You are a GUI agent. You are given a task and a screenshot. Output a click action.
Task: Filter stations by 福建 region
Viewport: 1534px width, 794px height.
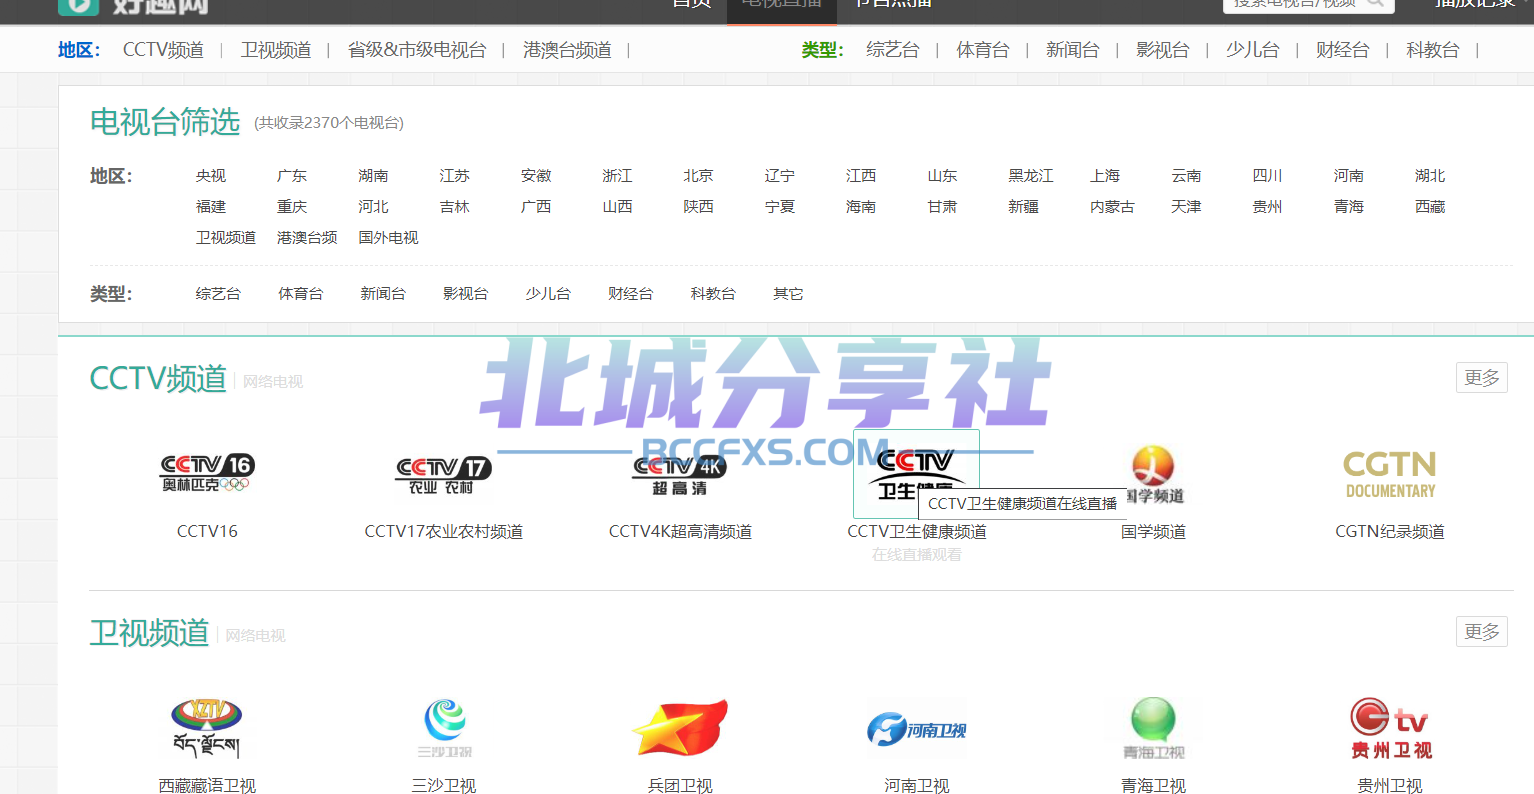[211, 207]
